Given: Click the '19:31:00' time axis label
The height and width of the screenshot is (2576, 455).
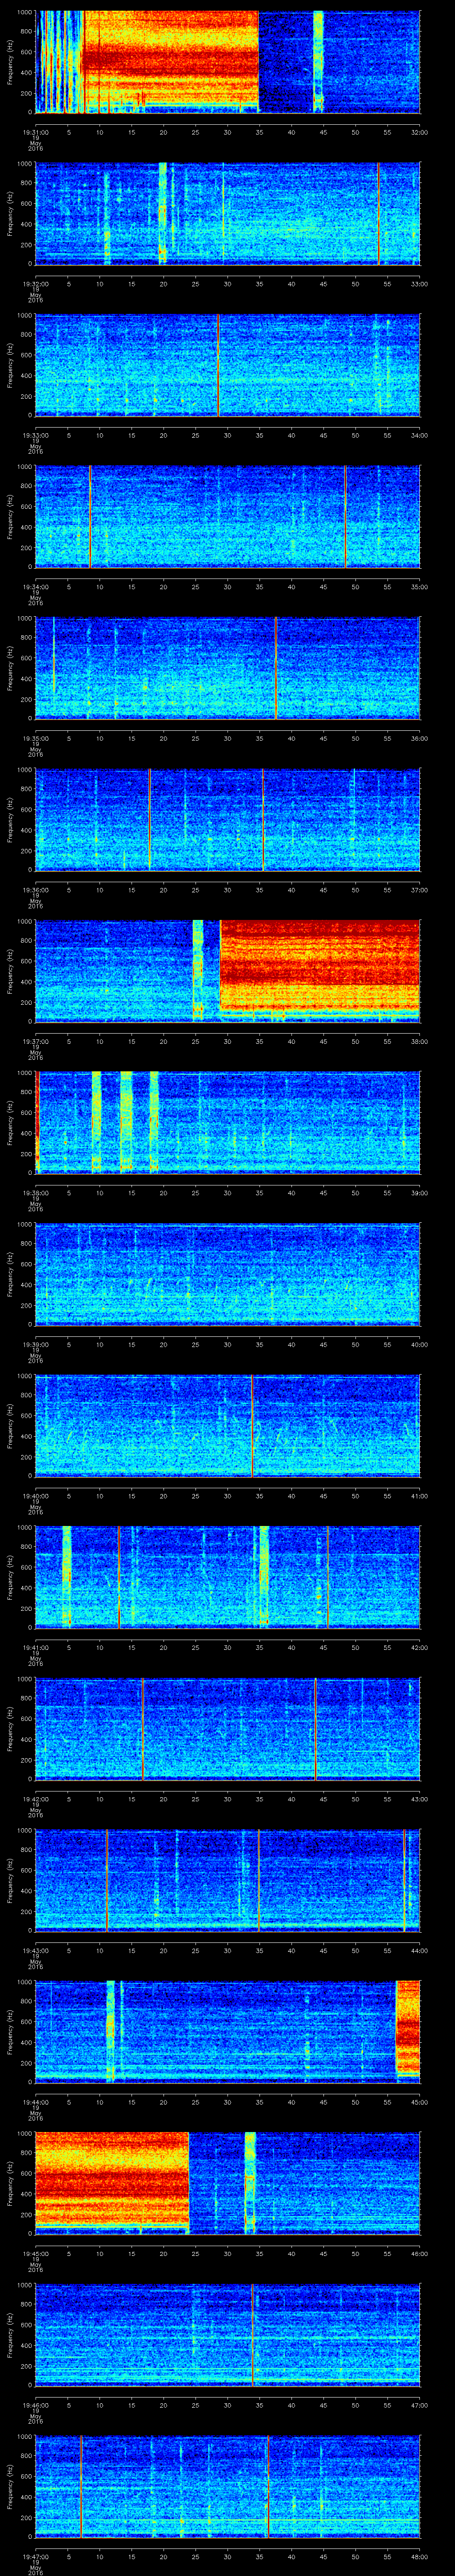Looking at the screenshot, I should click(x=35, y=131).
